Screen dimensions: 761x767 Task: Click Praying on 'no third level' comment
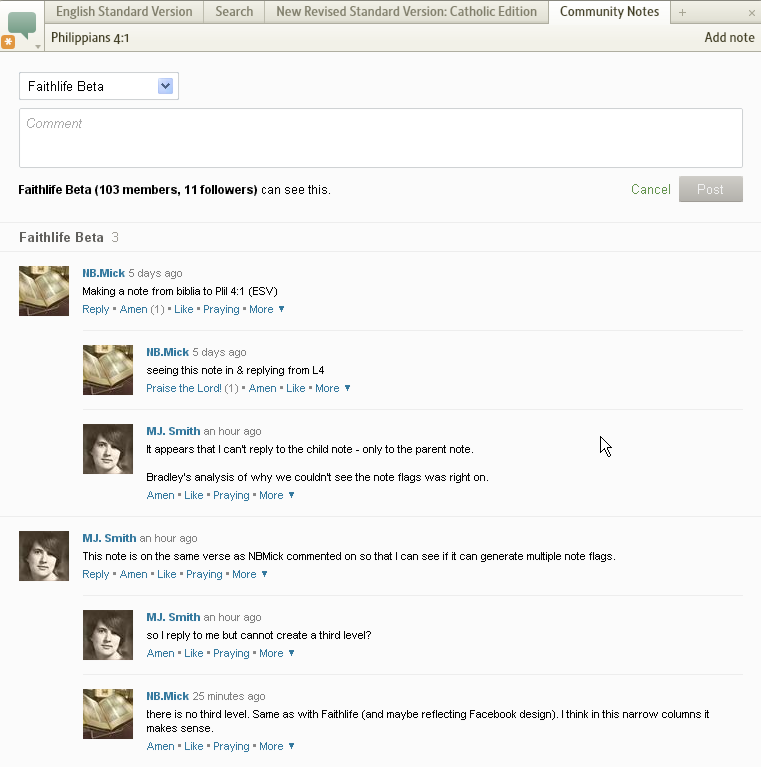[231, 746]
